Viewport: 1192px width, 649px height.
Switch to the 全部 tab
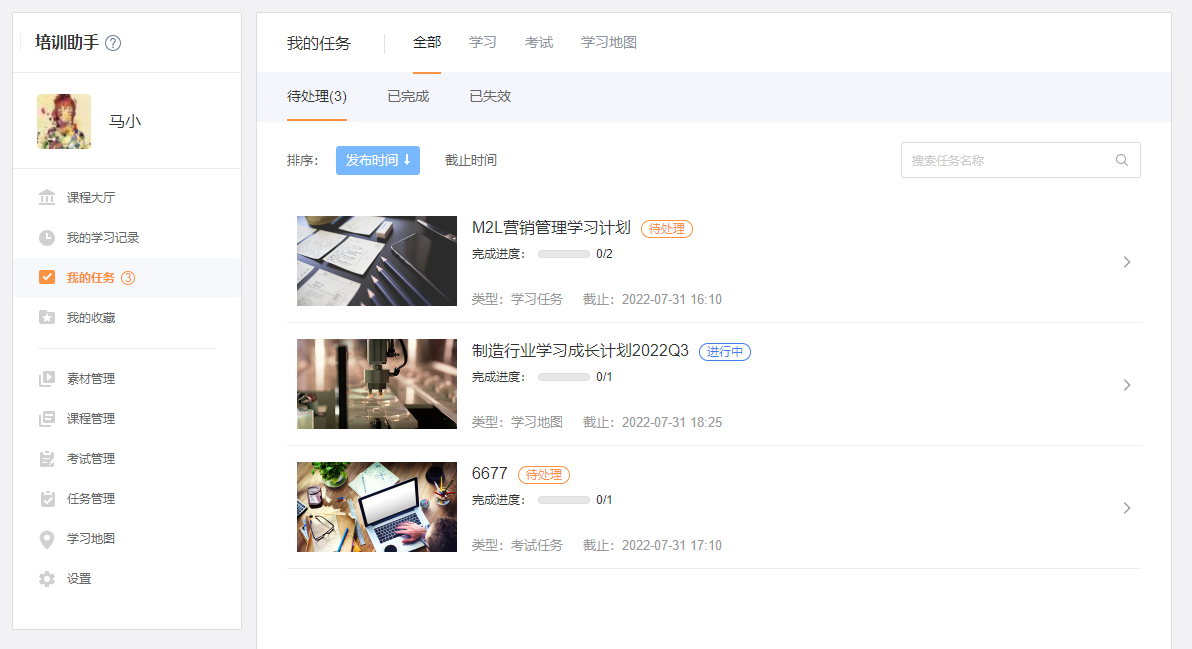pos(426,43)
